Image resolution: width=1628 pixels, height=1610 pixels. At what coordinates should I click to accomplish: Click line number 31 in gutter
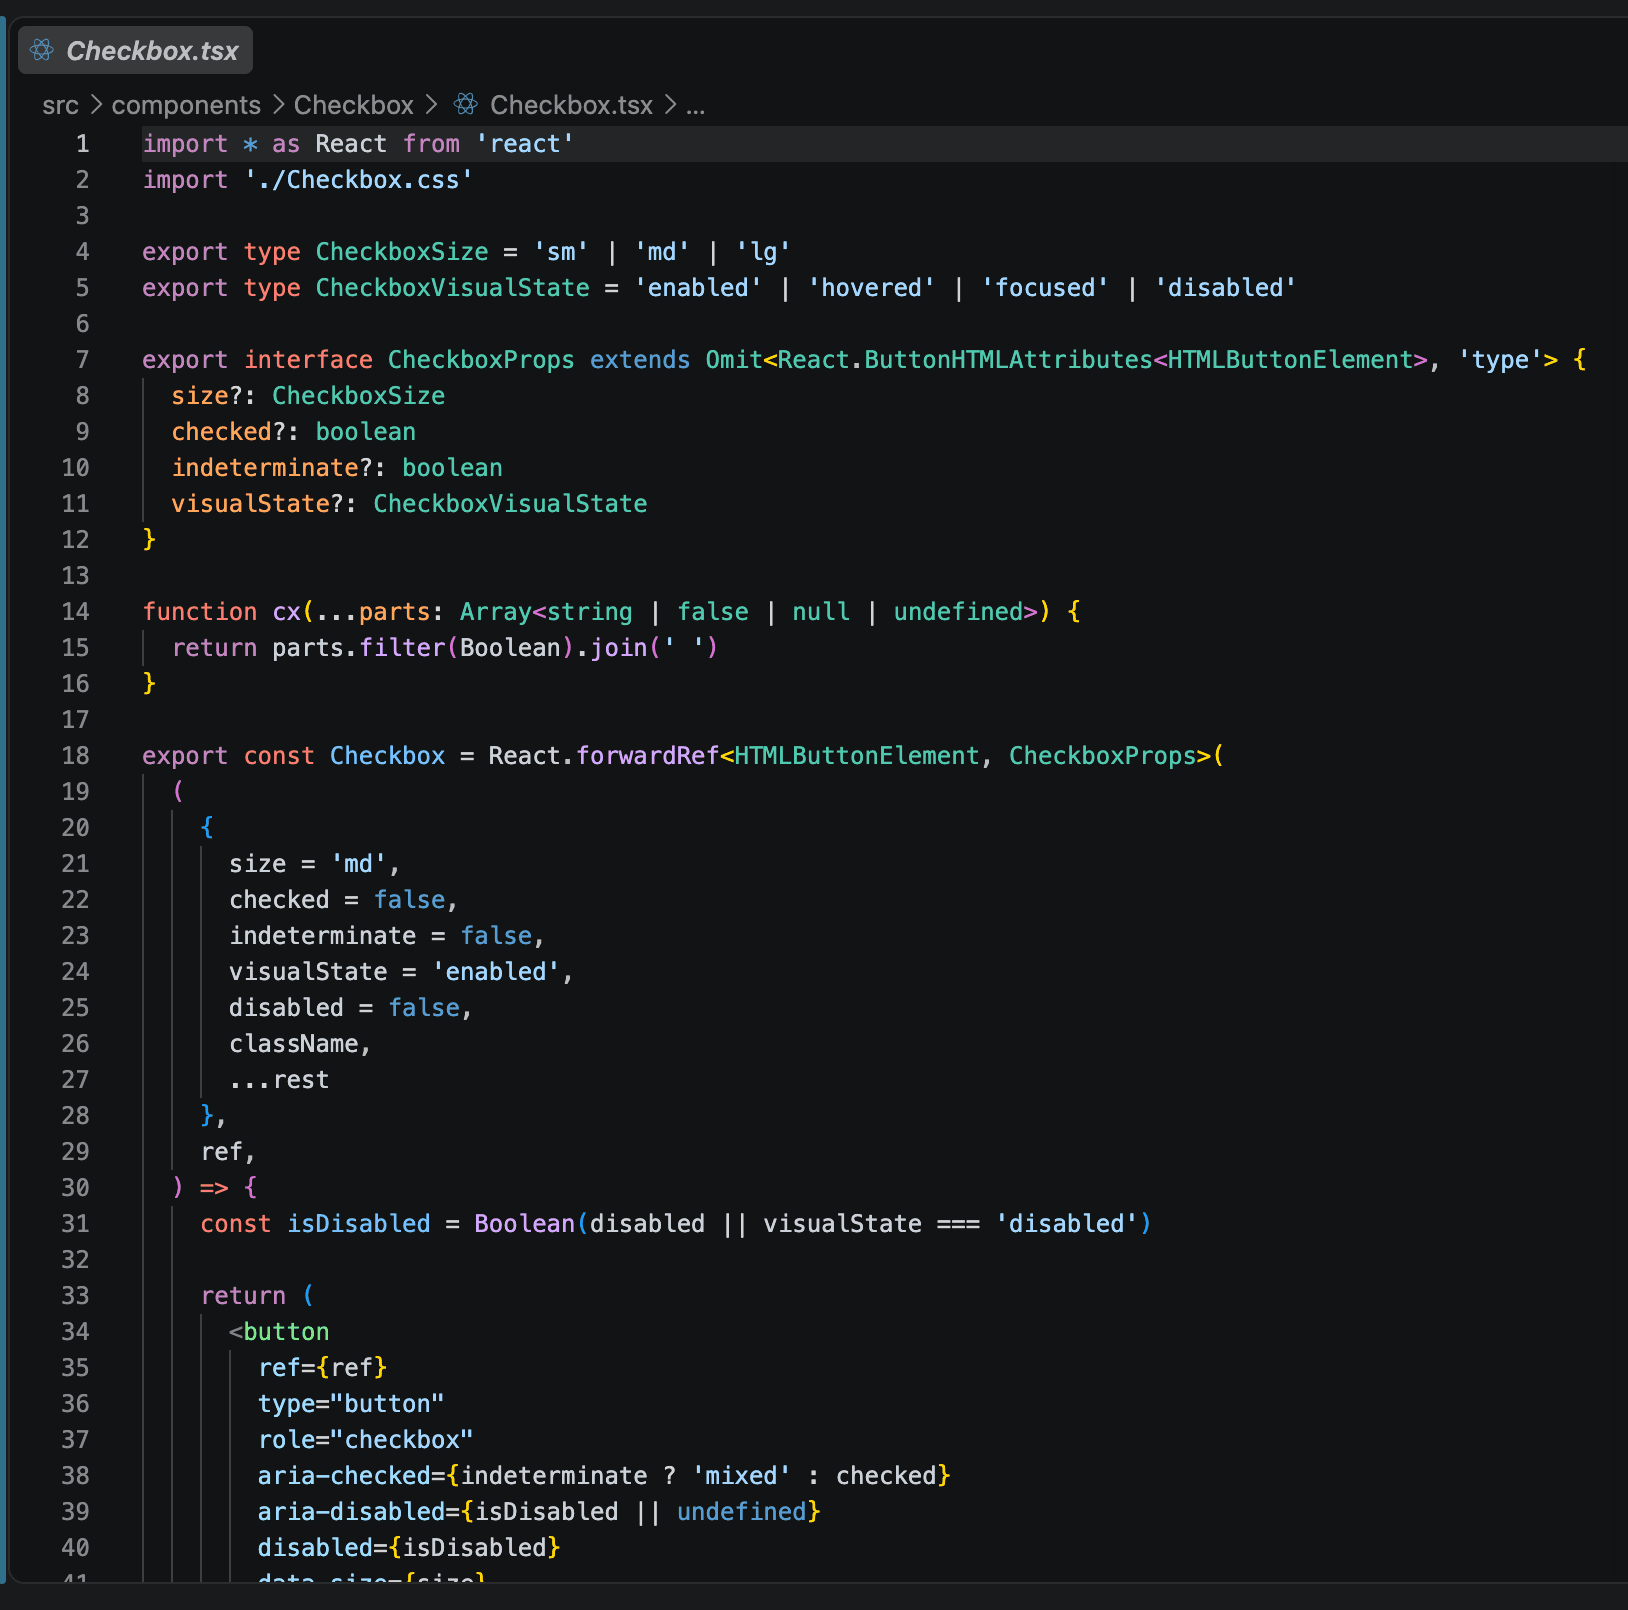point(76,1224)
